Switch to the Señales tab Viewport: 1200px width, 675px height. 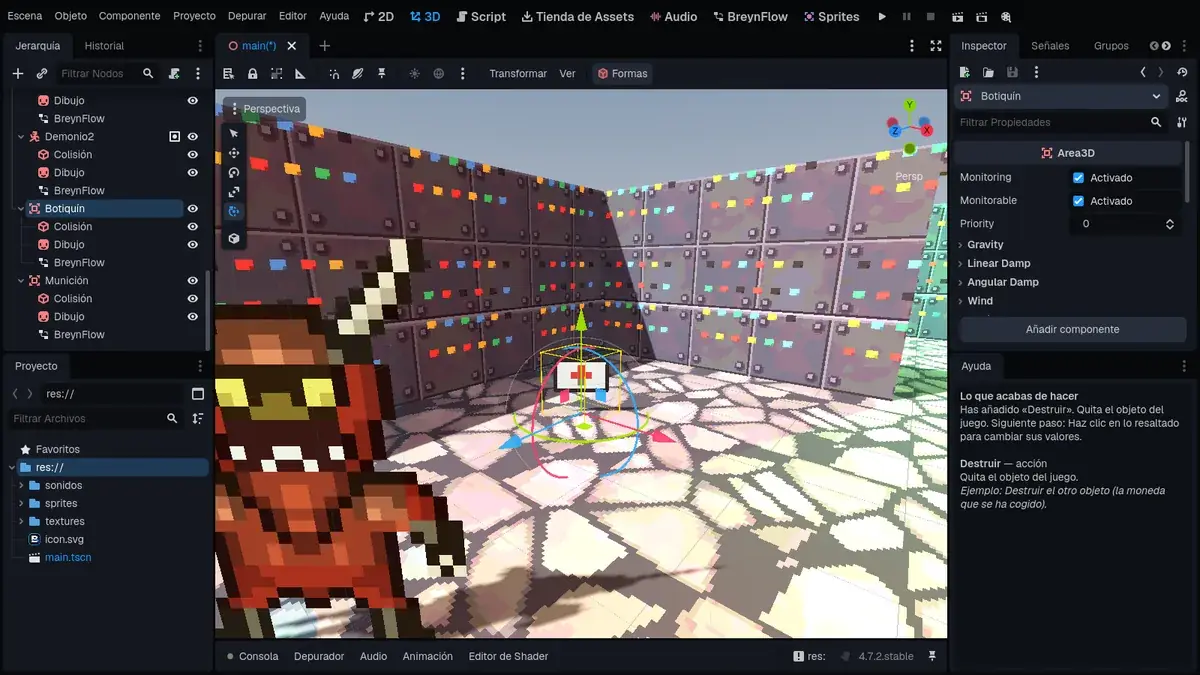pos(1050,46)
